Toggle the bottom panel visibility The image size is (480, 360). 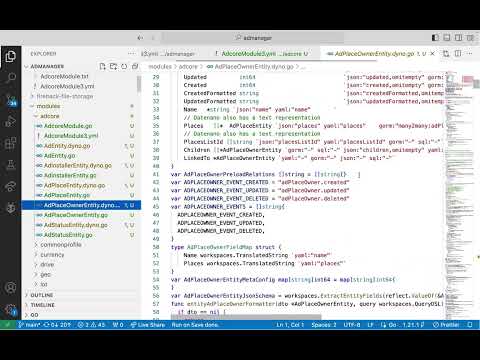click(x=447, y=38)
